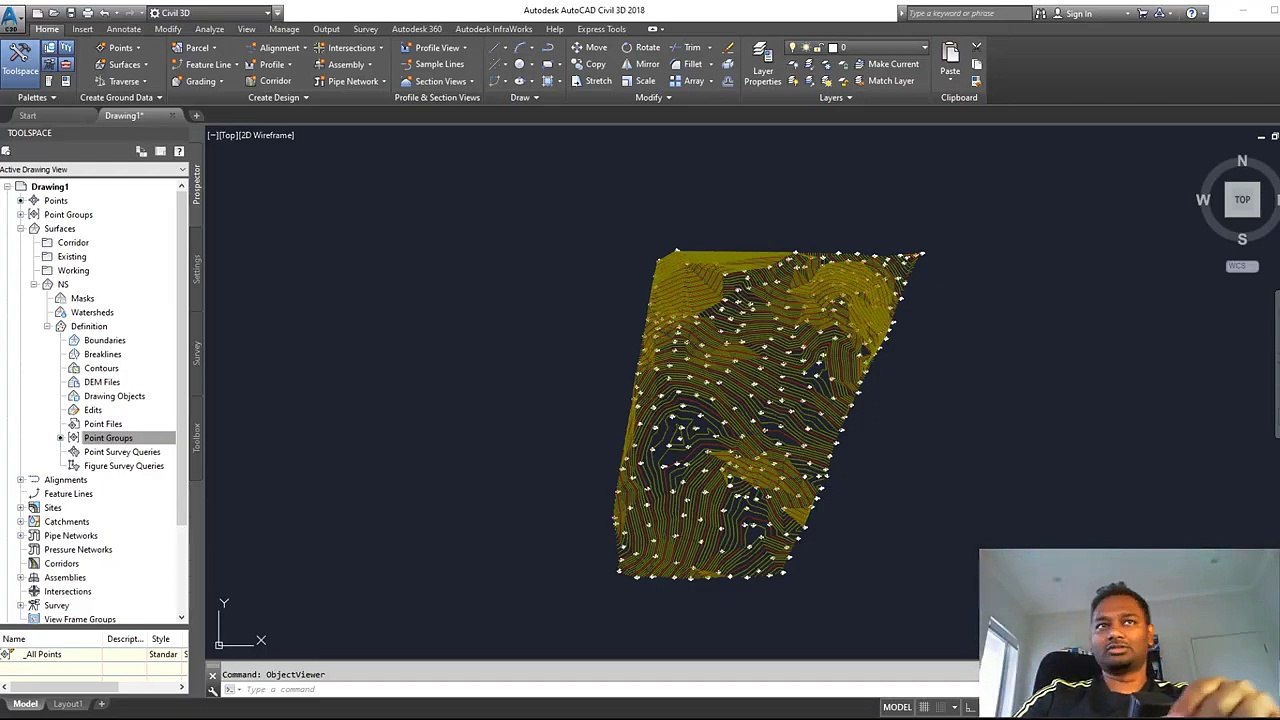The height and width of the screenshot is (720, 1280).
Task: Collapse the Definition node
Action: 47,327
